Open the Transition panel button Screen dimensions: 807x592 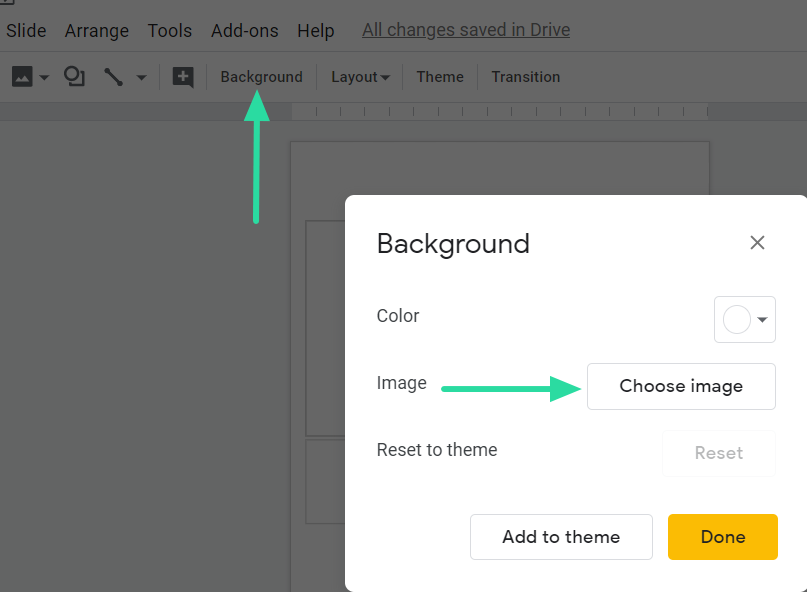point(525,77)
